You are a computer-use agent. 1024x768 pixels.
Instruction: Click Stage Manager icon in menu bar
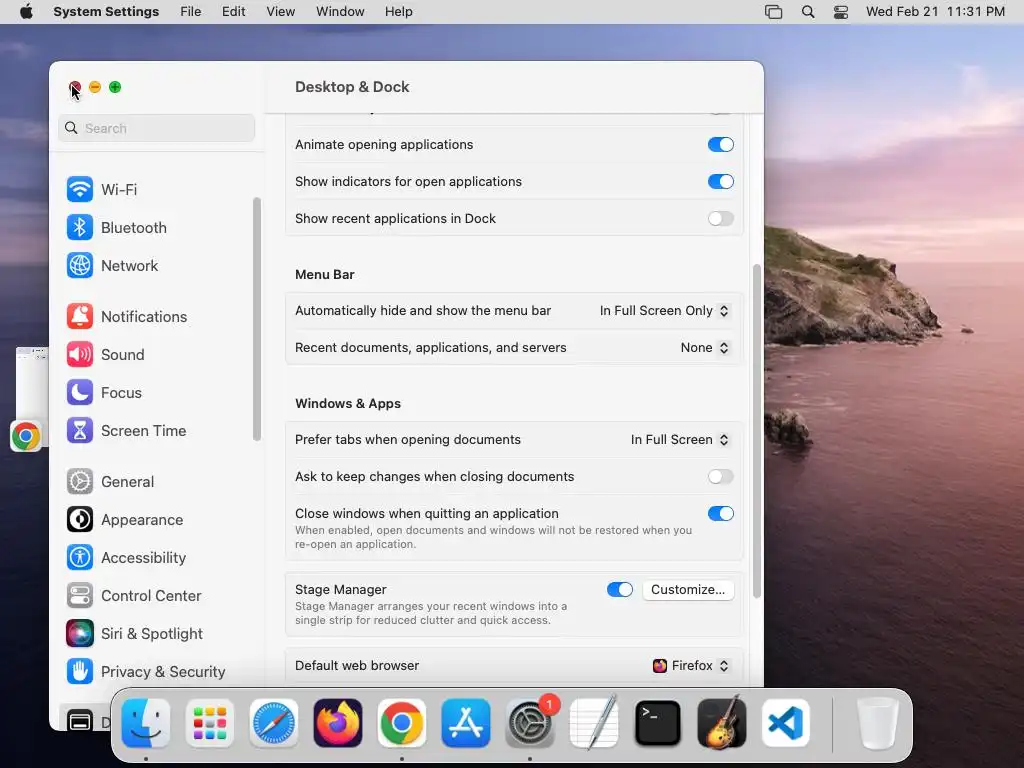[x=773, y=12]
